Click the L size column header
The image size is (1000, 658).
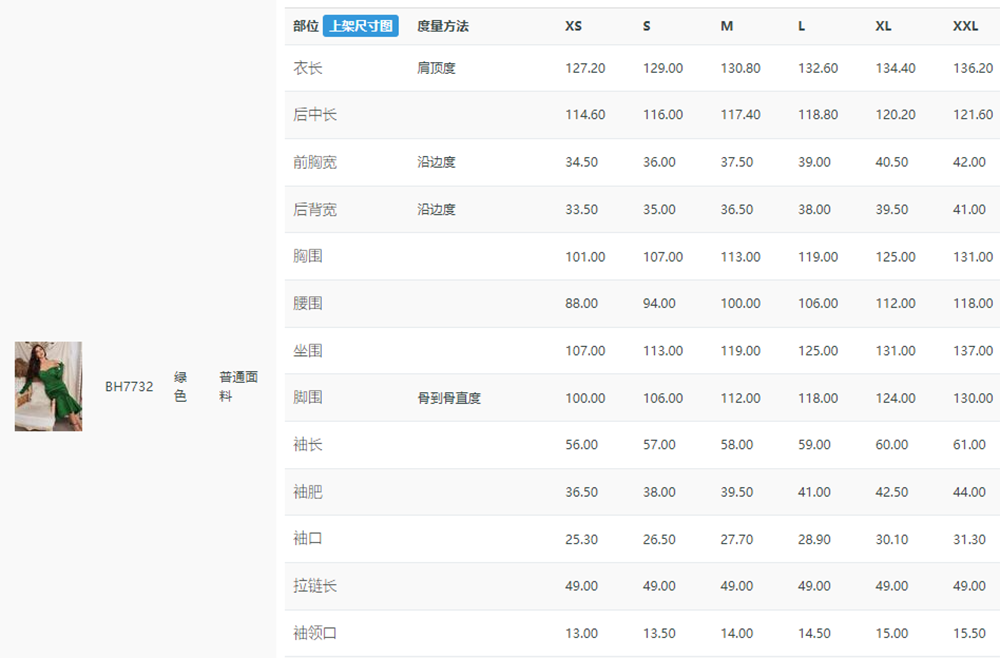pos(801,26)
